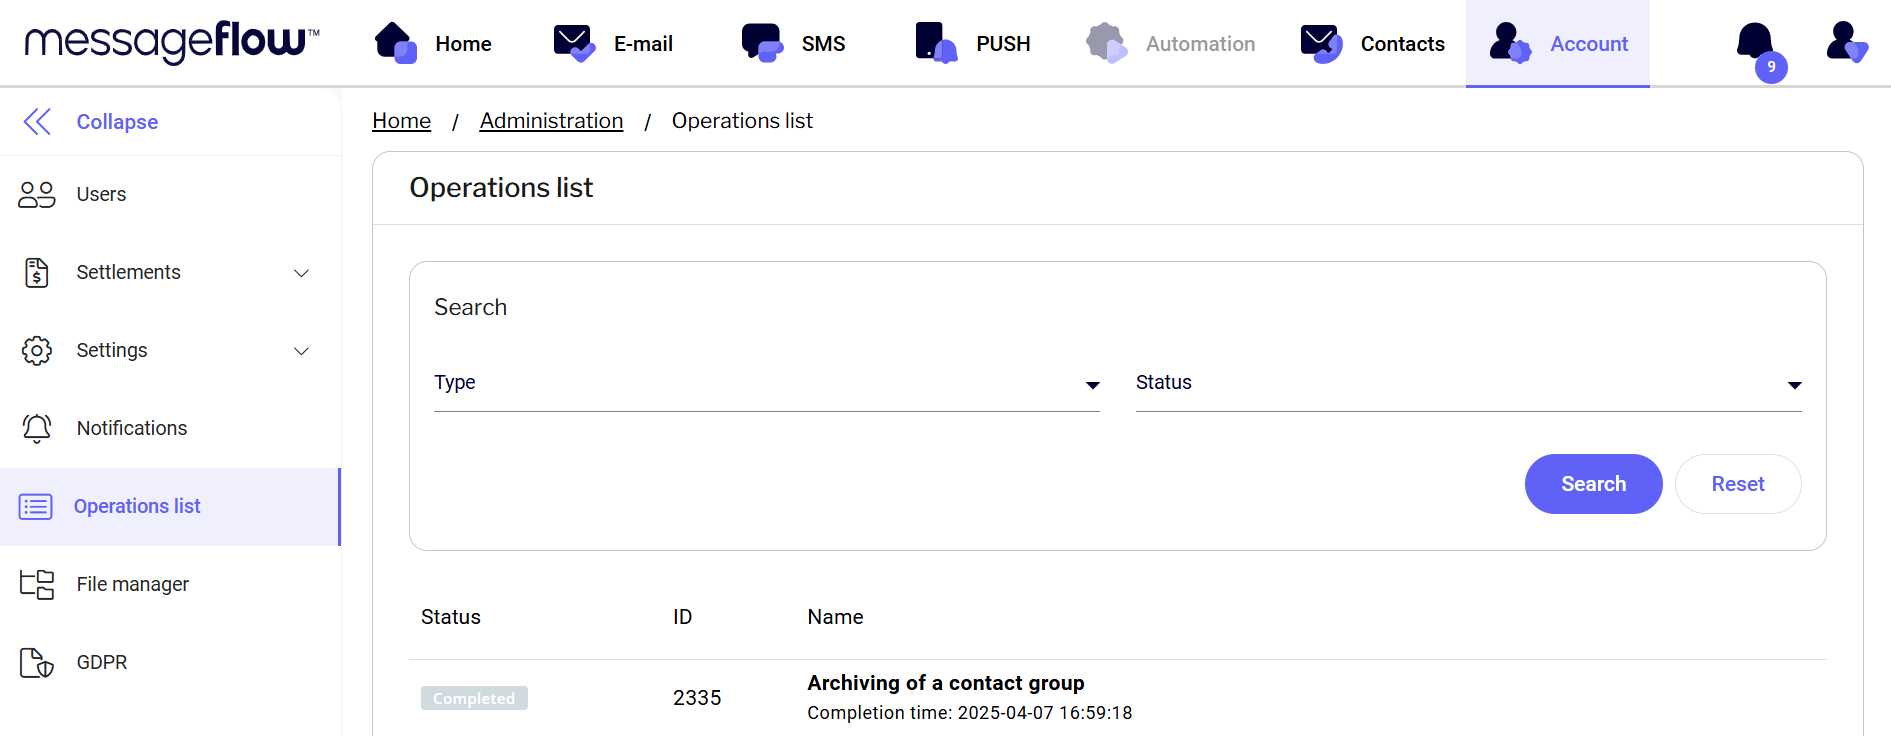The height and width of the screenshot is (736, 1891).
Task: Open the Type filter dropdown
Action: pos(766,384)
